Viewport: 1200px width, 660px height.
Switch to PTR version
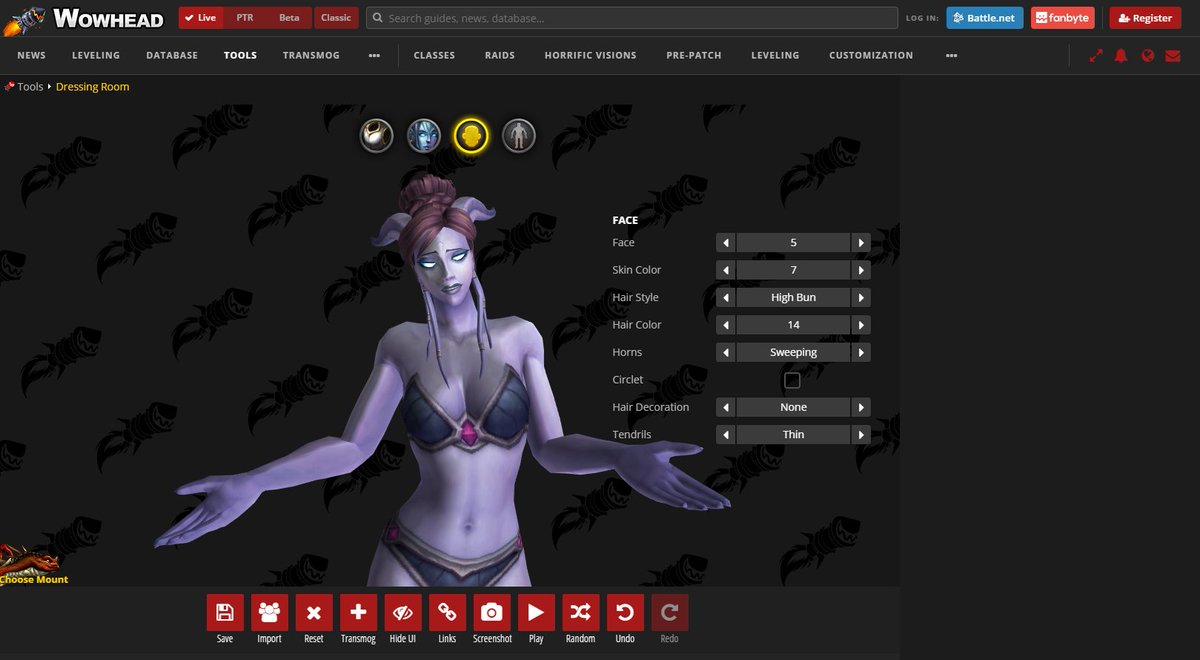point(245,18)
